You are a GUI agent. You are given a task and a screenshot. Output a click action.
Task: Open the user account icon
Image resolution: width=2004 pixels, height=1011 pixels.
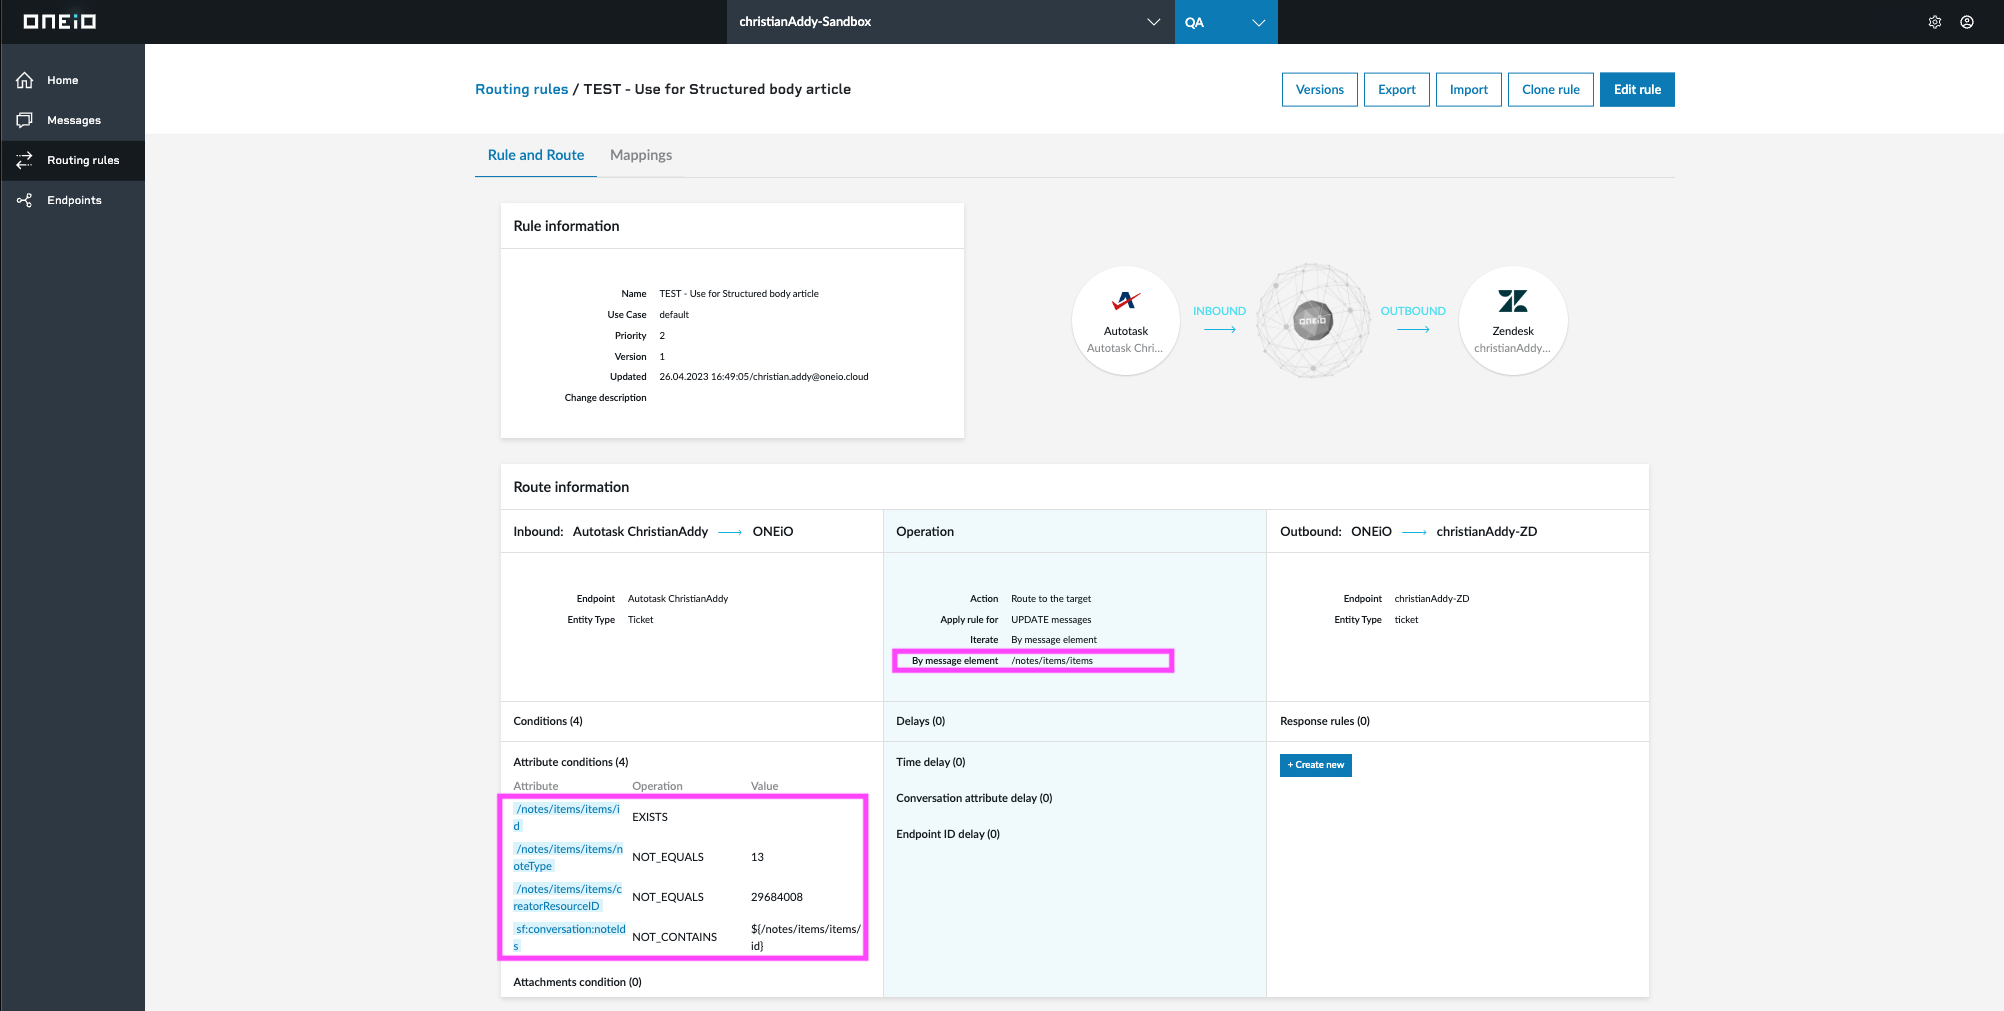(x=1967, y=22)
